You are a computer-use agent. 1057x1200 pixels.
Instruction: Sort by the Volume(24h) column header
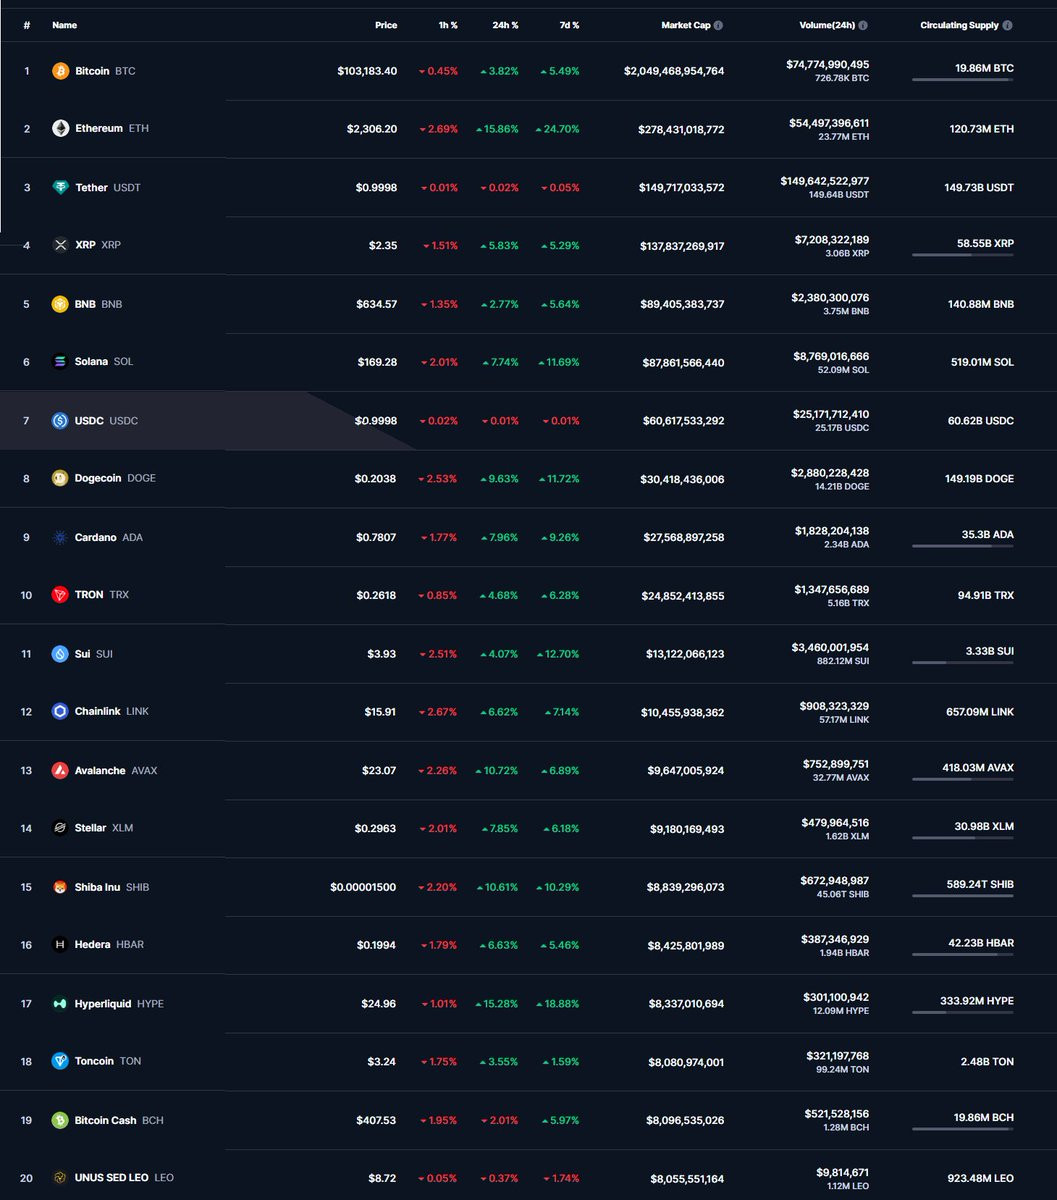pyautogui.click(x=828, y=26)
